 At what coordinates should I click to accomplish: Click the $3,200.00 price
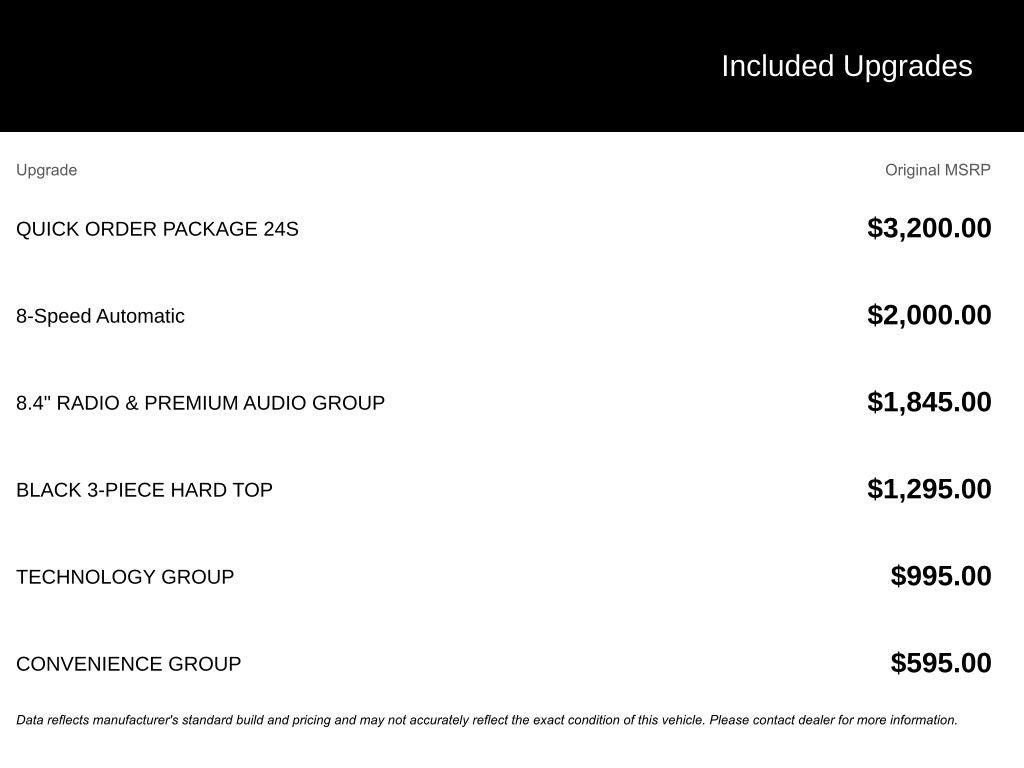[x=929, y=228]
